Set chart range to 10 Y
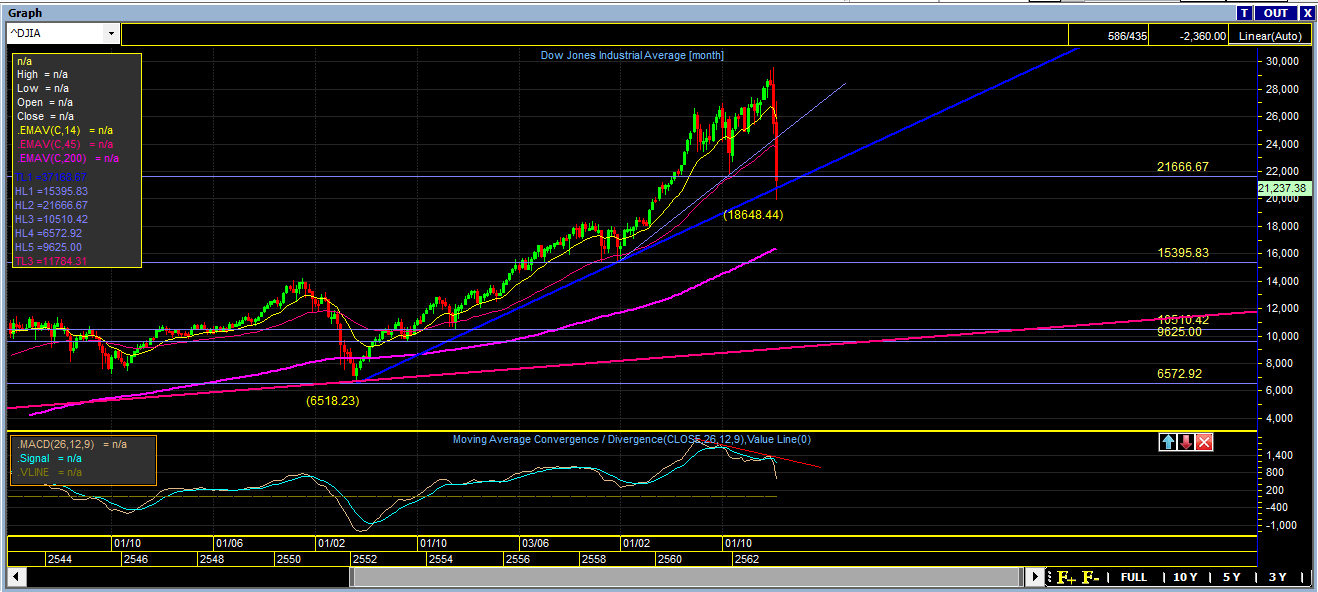Screen dimensions: 1318x592 click(1185, 577)
